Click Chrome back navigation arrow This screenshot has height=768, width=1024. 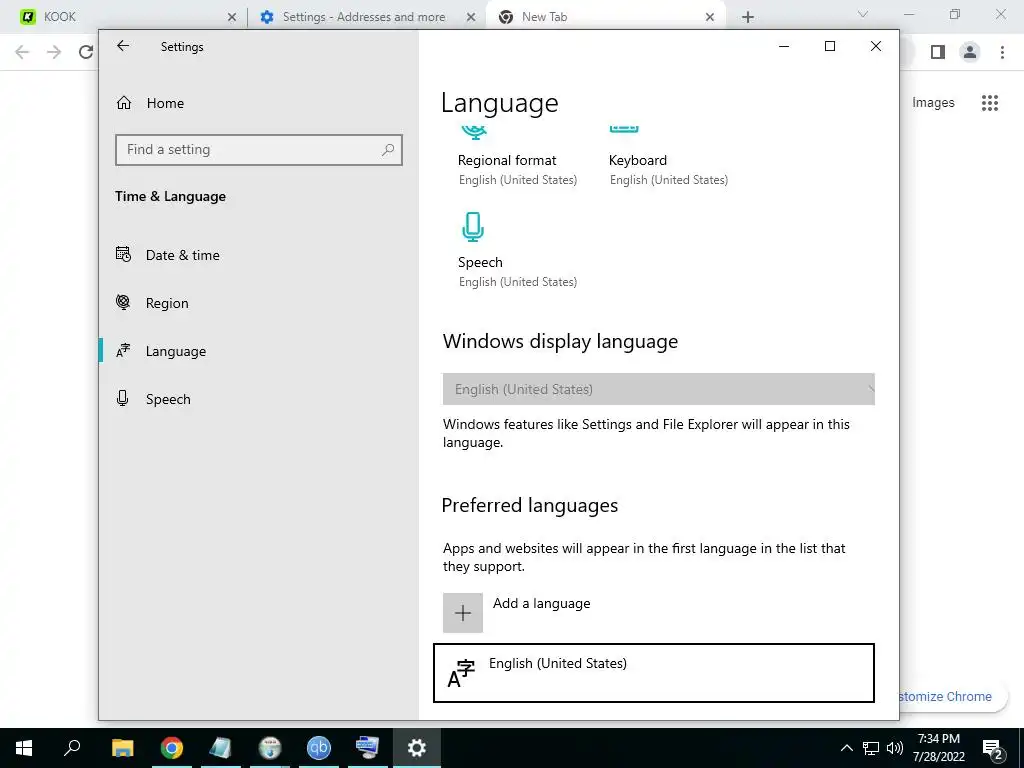[x=22, y=52]
